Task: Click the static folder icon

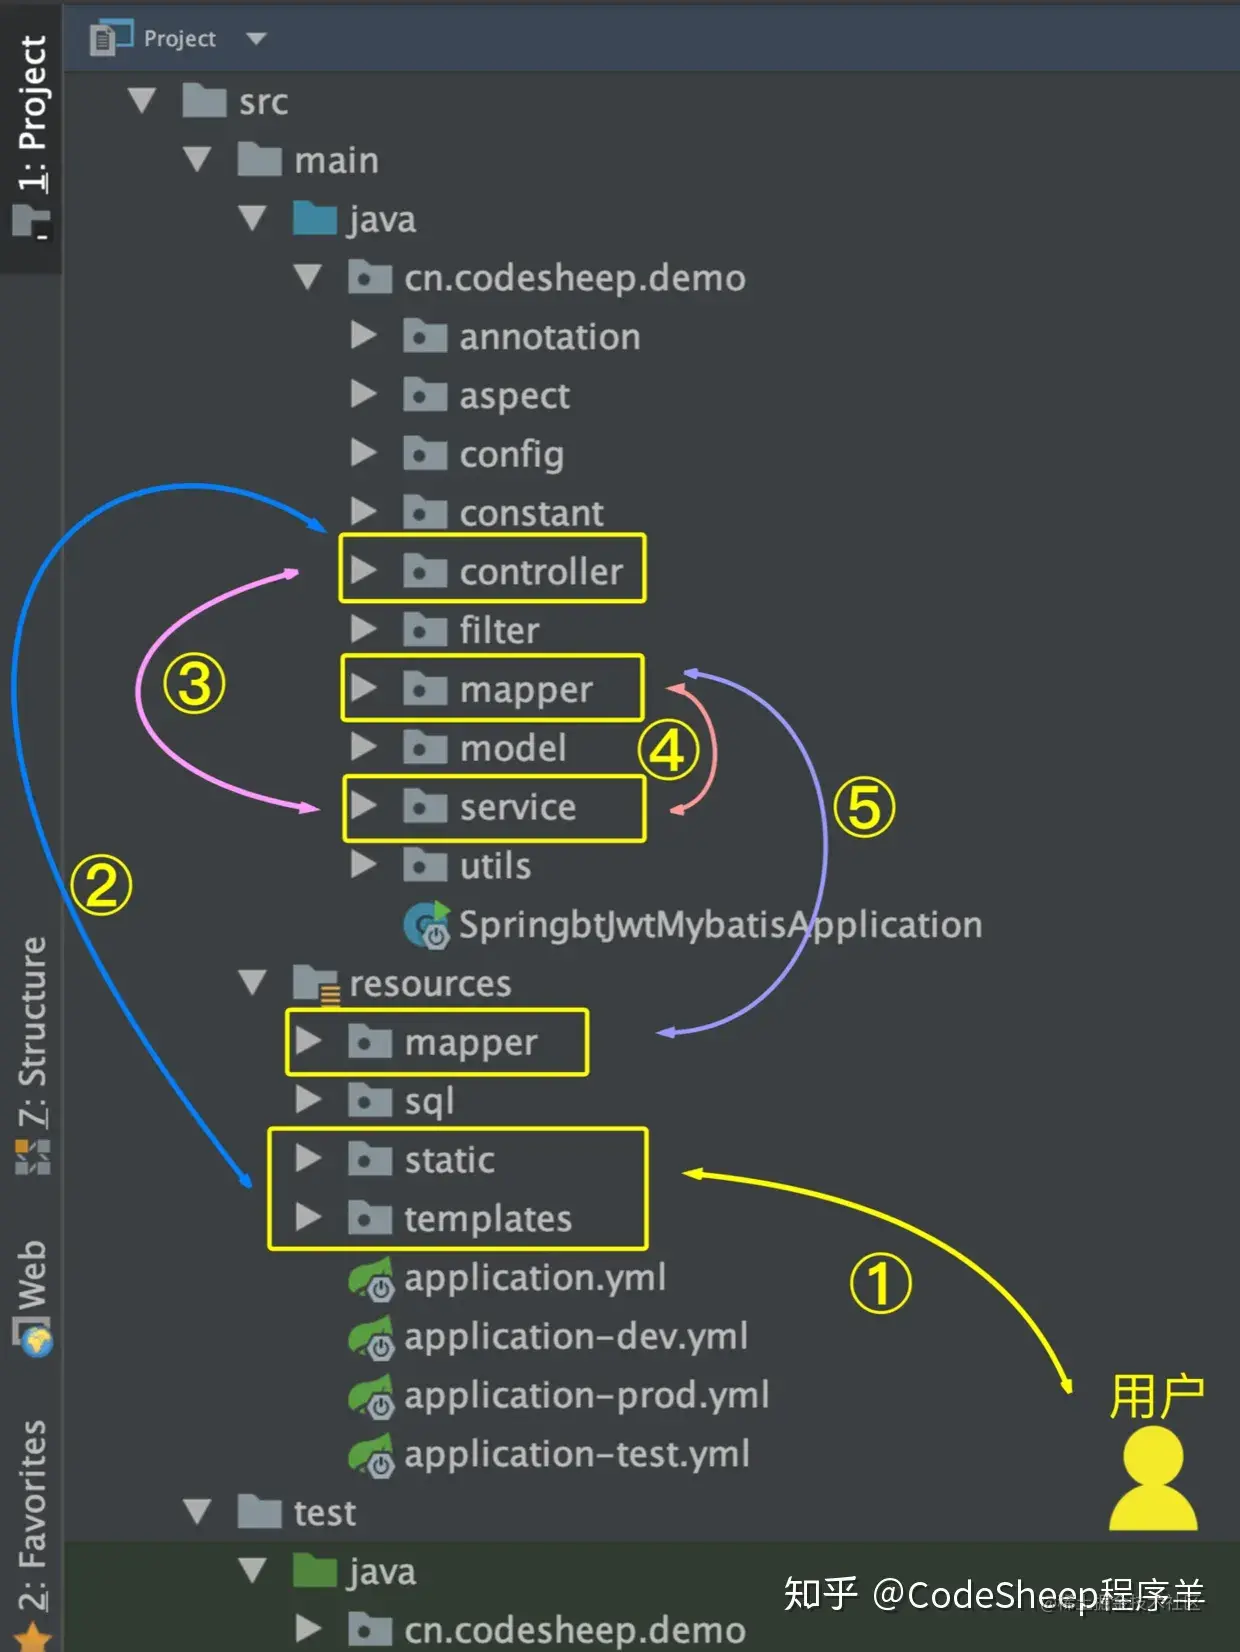Action: (x=370, y=1159)
